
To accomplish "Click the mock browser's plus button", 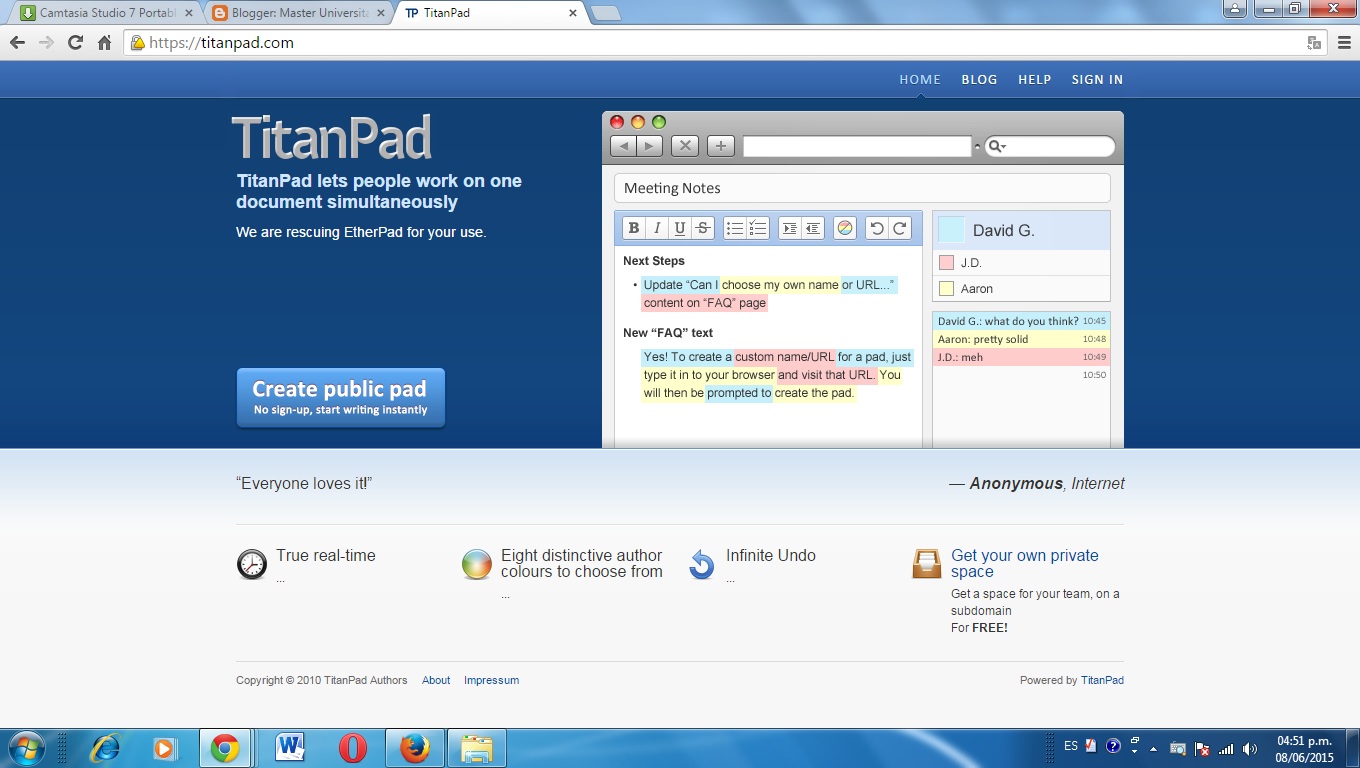I will (x=721, y=146).
